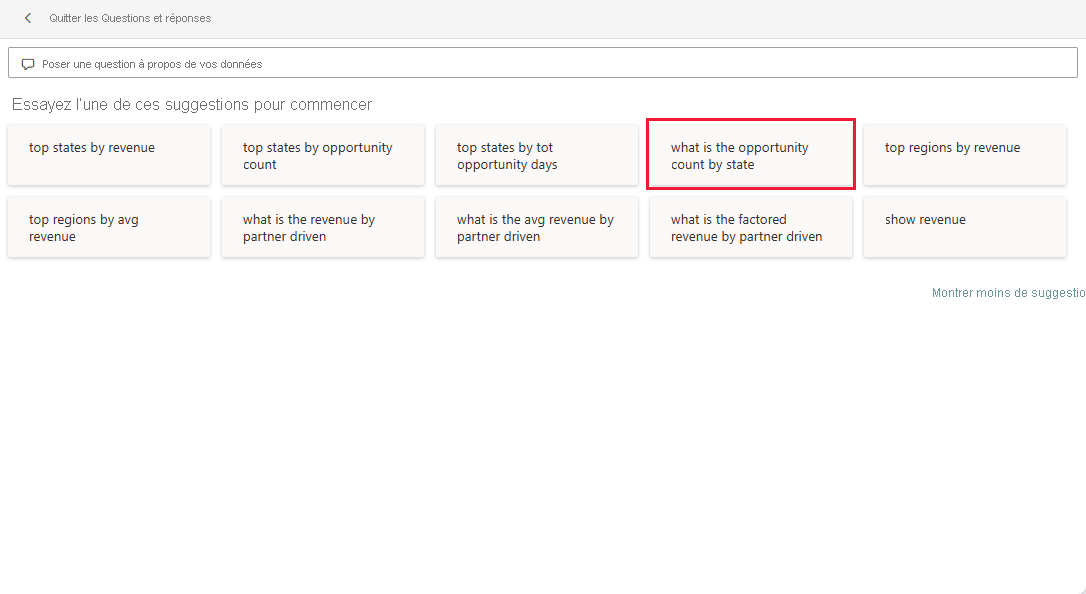The width and height of the screenshot is (1086, 594).
Task: Choose what is the factored revenue by partner driven
Action: [751, 227]
